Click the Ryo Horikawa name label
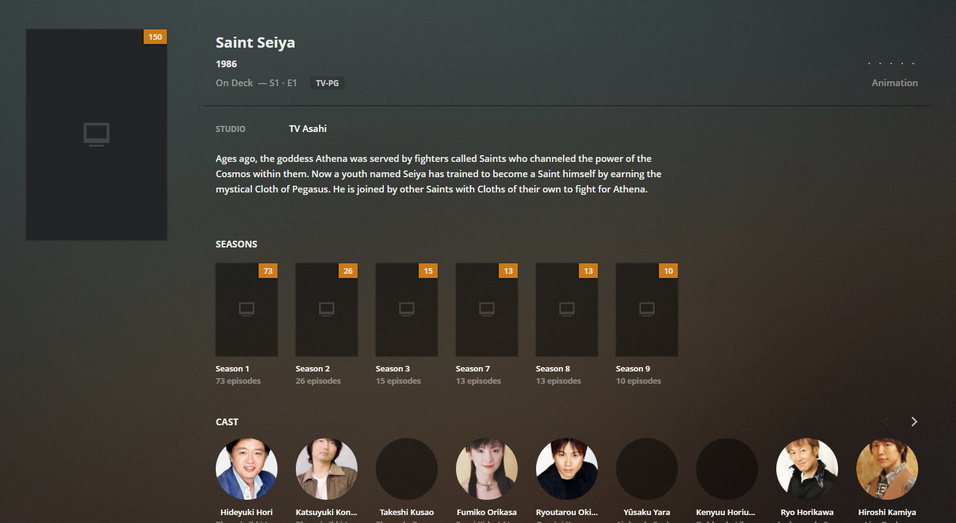Image resolution: width=956 pixels, height=523 pixels. click(x=807, y=513)
